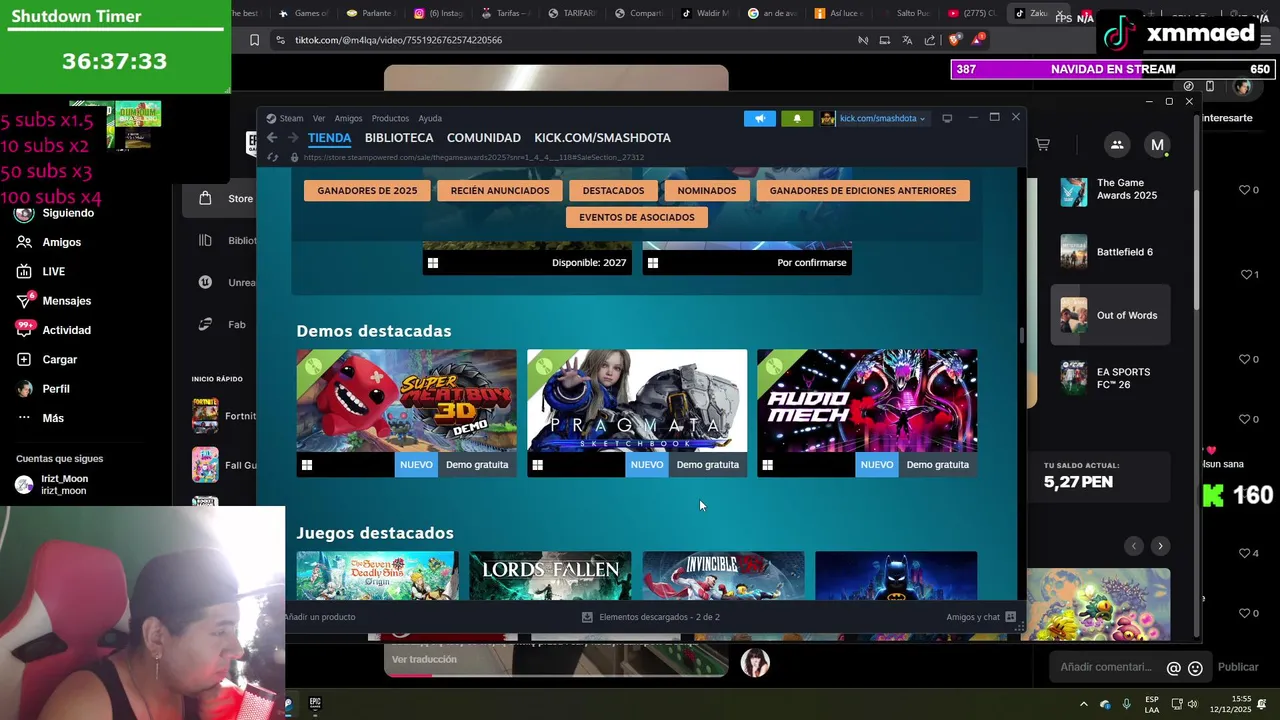Image resolution: width=1280 pixels, height=720 pixels.
Task: Click Demo gratuita under Pragmata
Action: coord(708,464)
